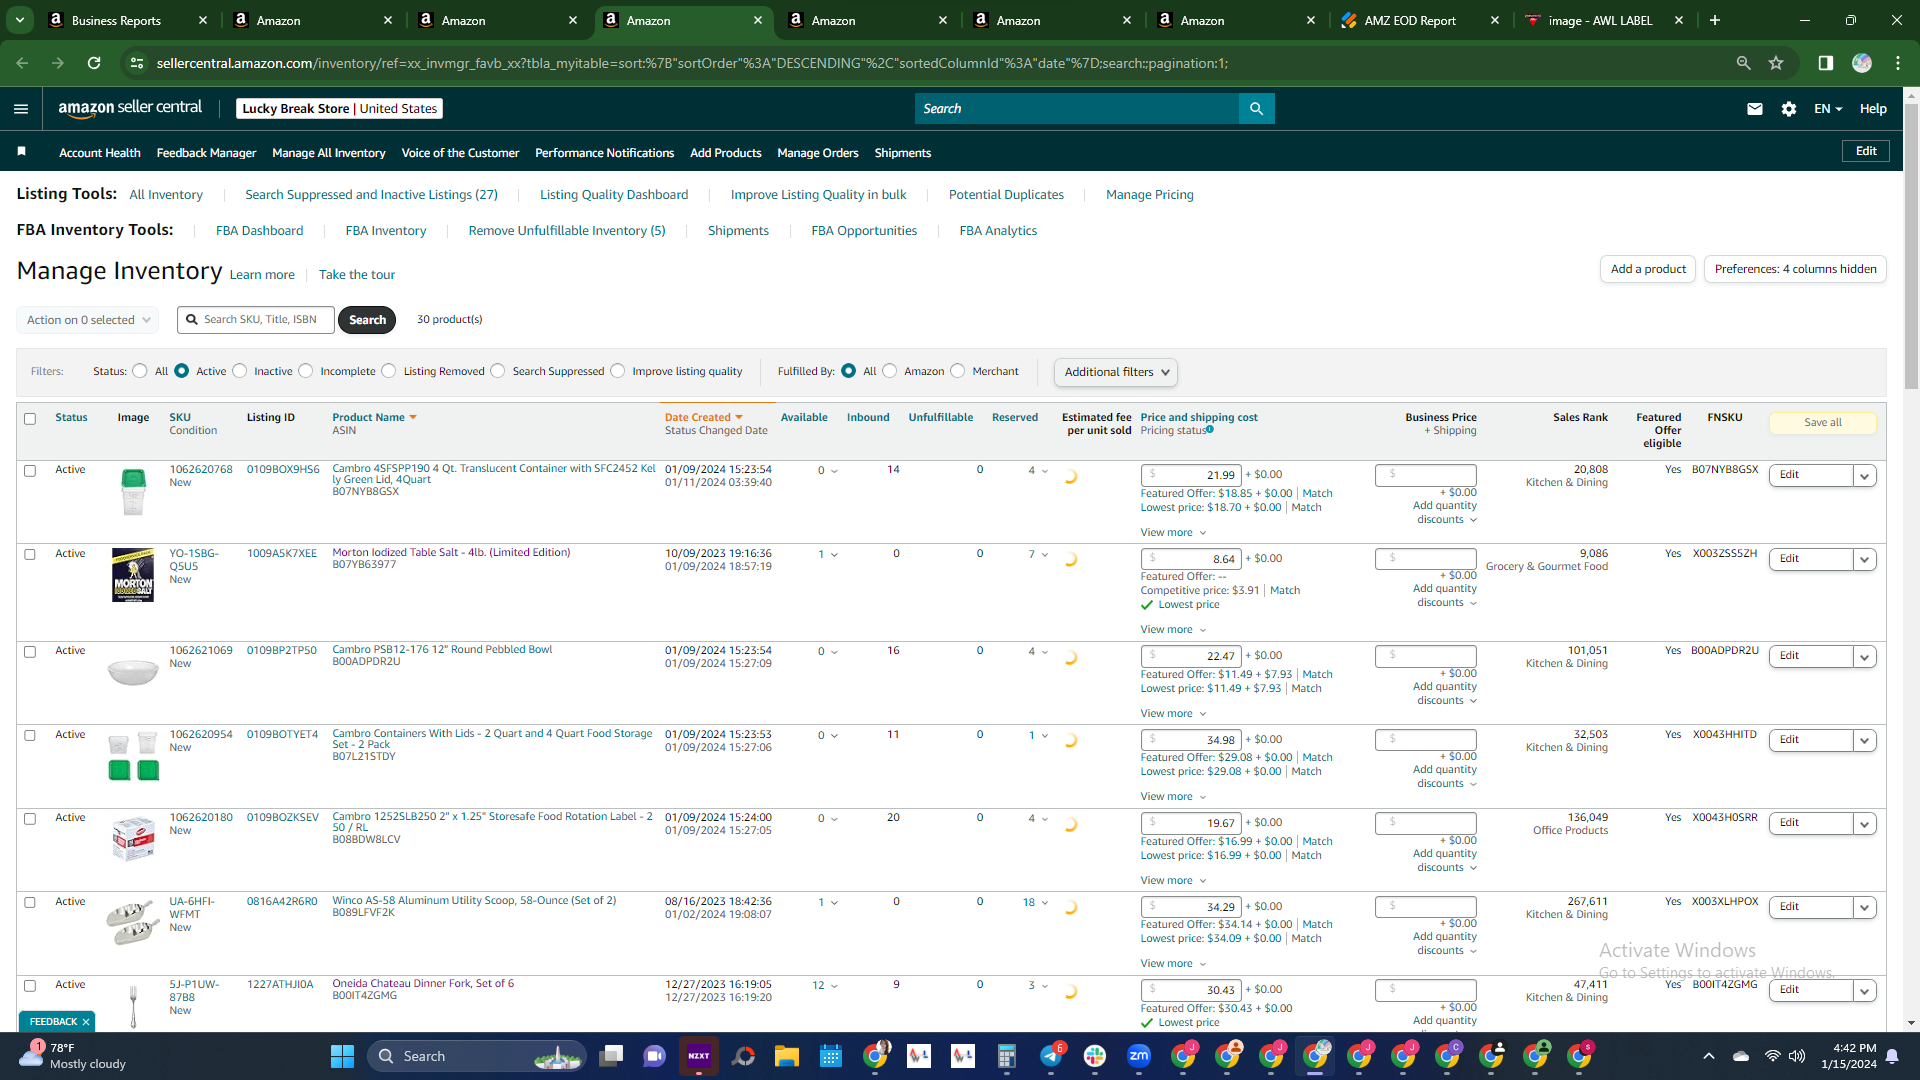Toggle the browser side panel icon

[1826, 63]
